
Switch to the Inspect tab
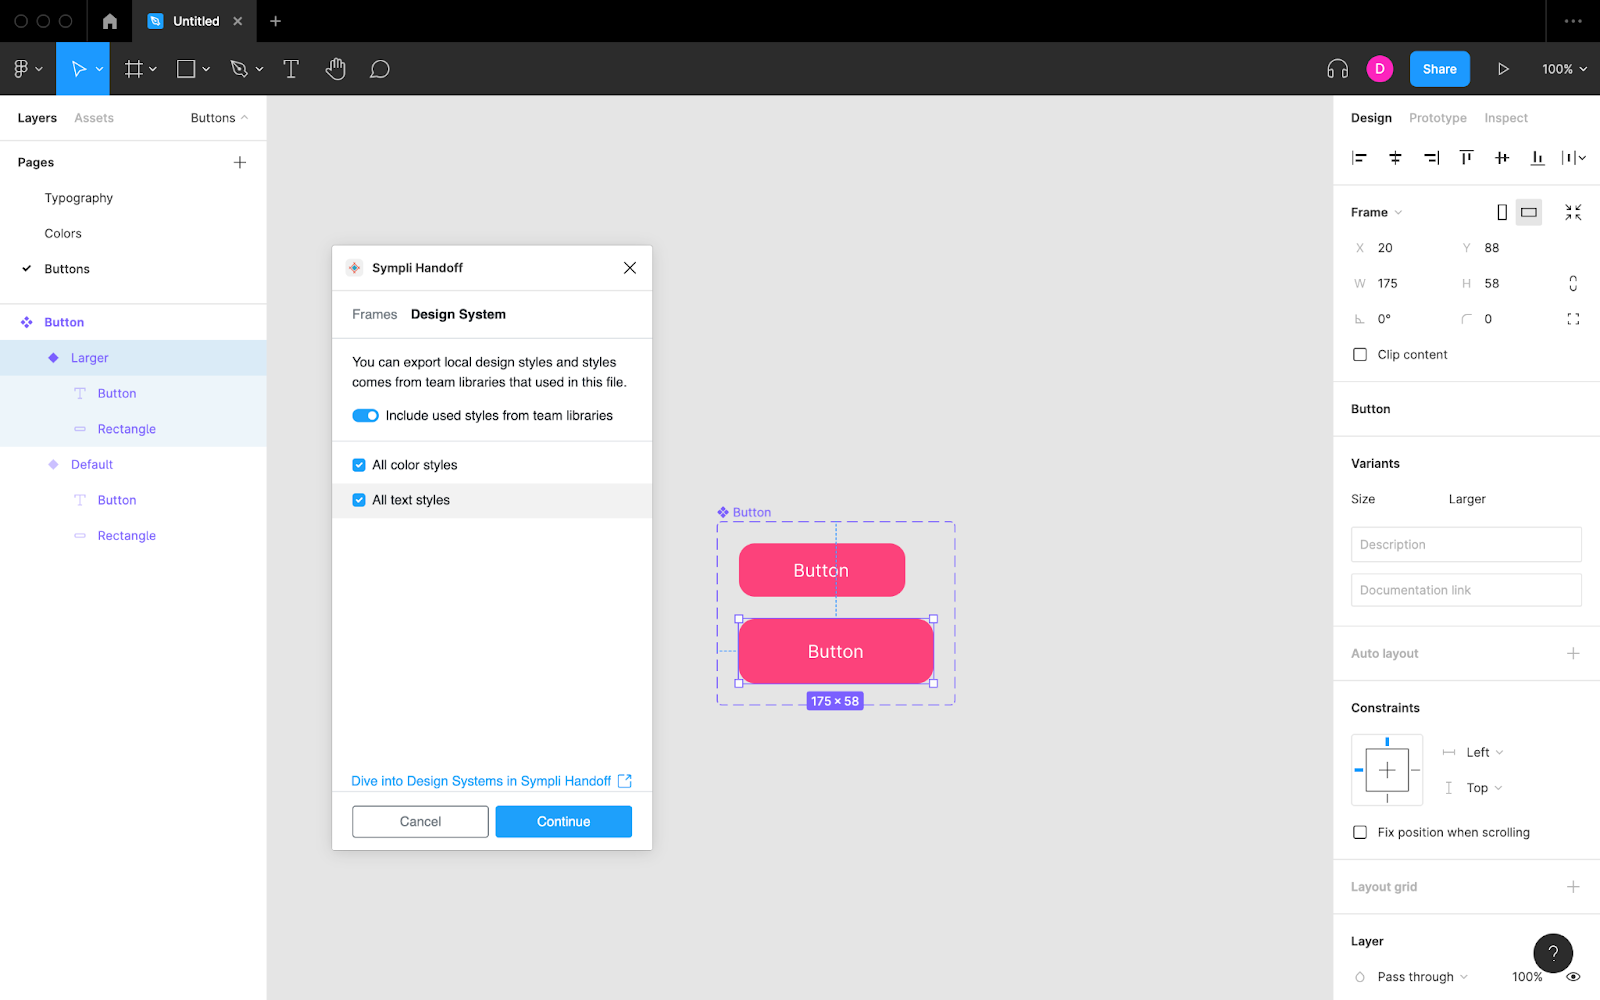[x=1505, y=118]
